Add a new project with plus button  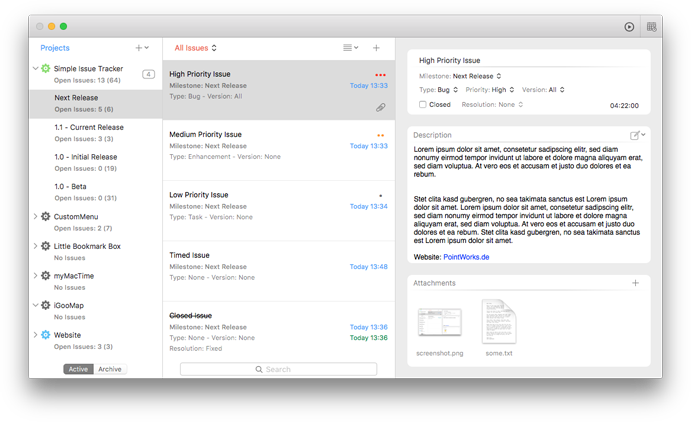[x=141, y=48]
